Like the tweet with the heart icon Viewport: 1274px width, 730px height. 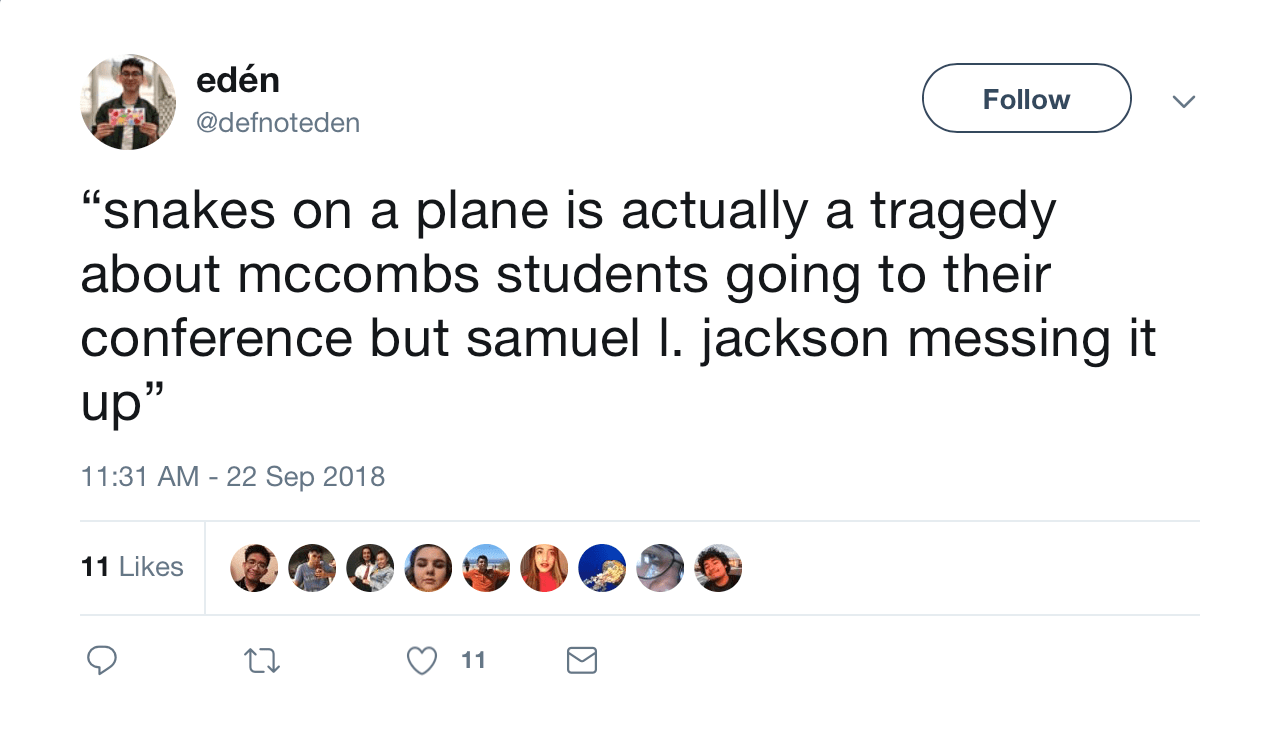pos(423,660)
